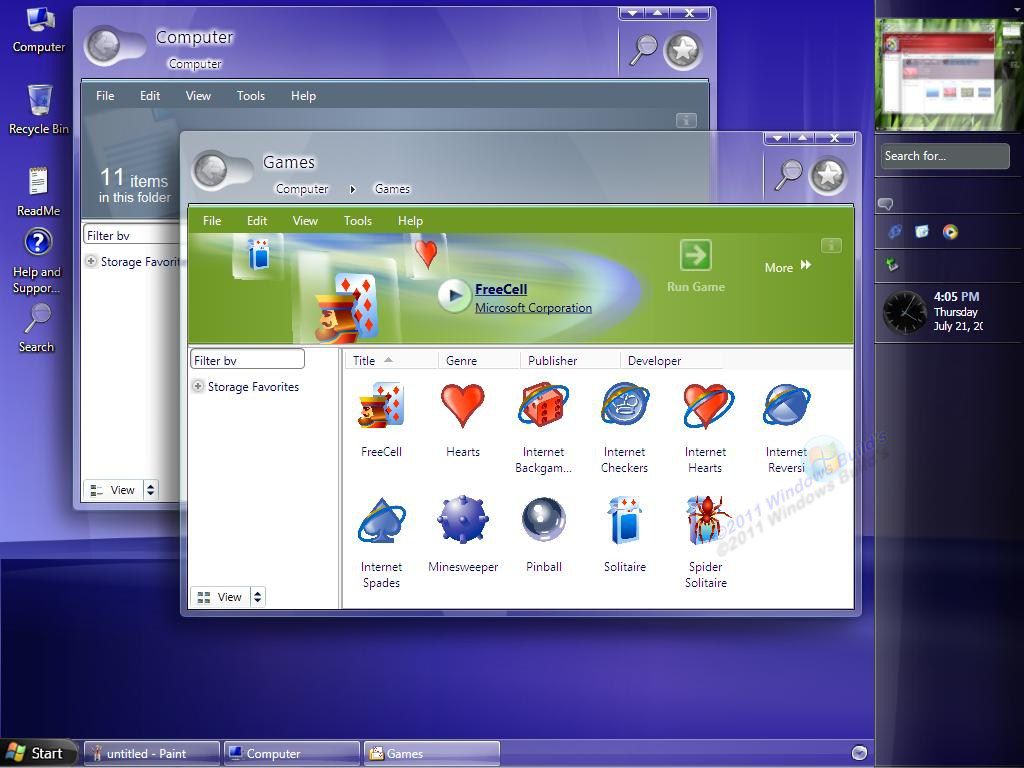Open the Internet Spades icon
This screenshot has width=1024, height=768.
coord(381,521)
